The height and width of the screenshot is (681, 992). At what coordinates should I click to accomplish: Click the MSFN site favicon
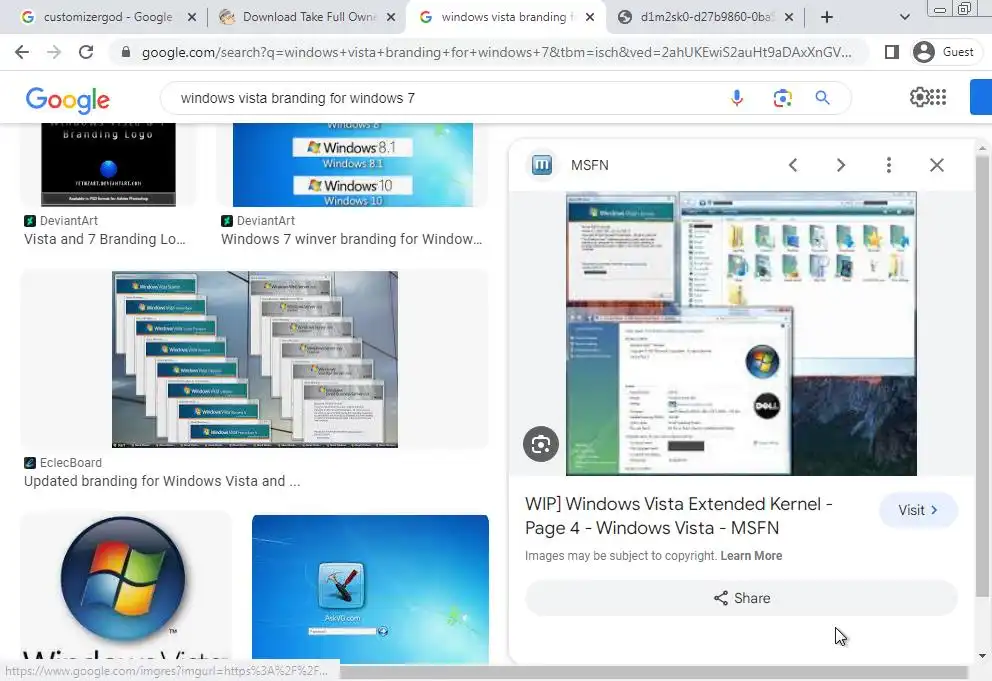click(542, 165)
